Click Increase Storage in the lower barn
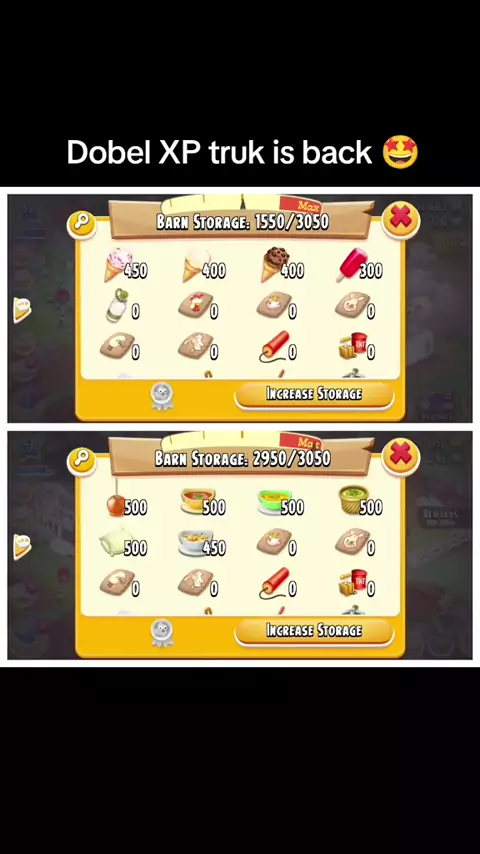The width and height of the screenshot is (480, 854). tap(314, 631)
